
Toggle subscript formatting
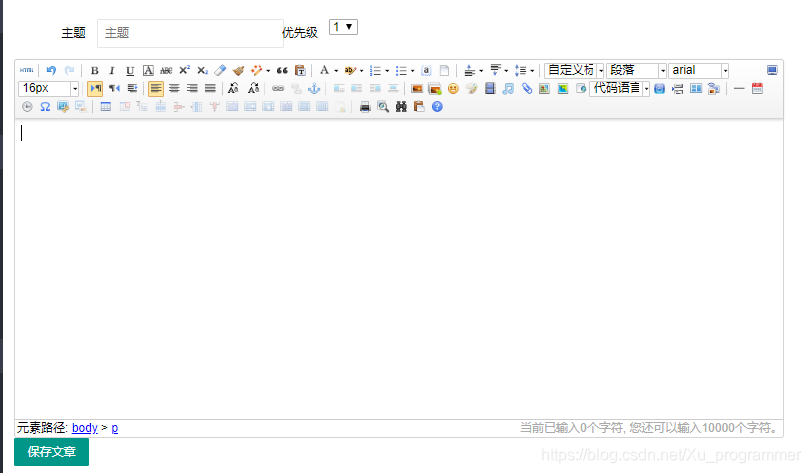coord(202,70)
